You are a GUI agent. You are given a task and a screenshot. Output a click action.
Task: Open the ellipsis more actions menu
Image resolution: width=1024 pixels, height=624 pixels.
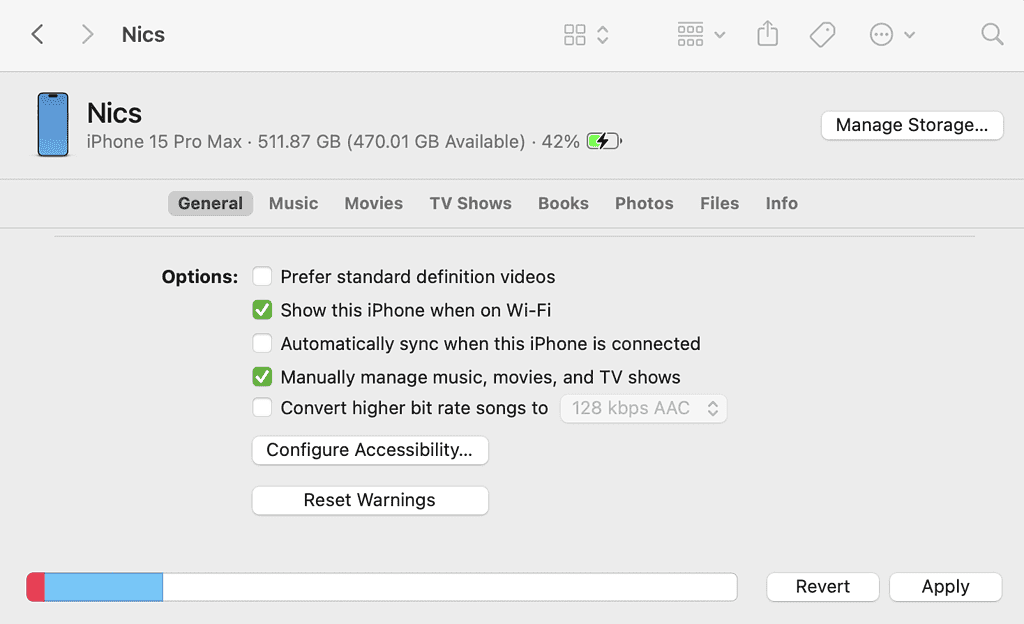(891, 35)
